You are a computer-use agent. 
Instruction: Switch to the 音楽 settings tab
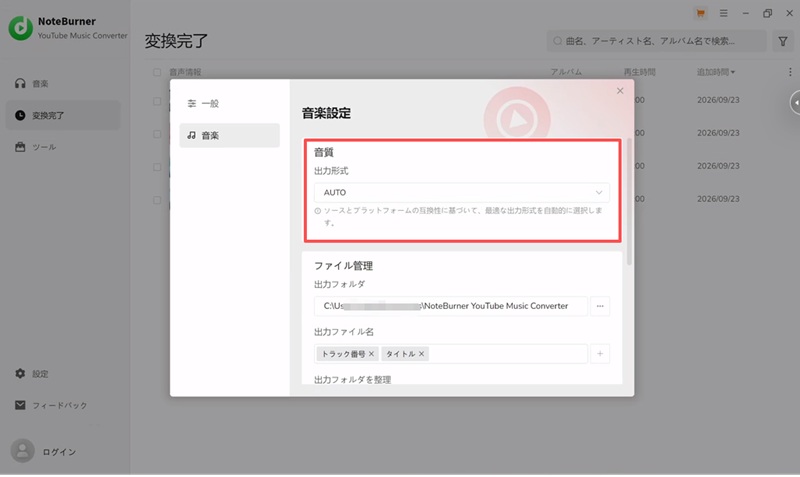coord(229,135)
